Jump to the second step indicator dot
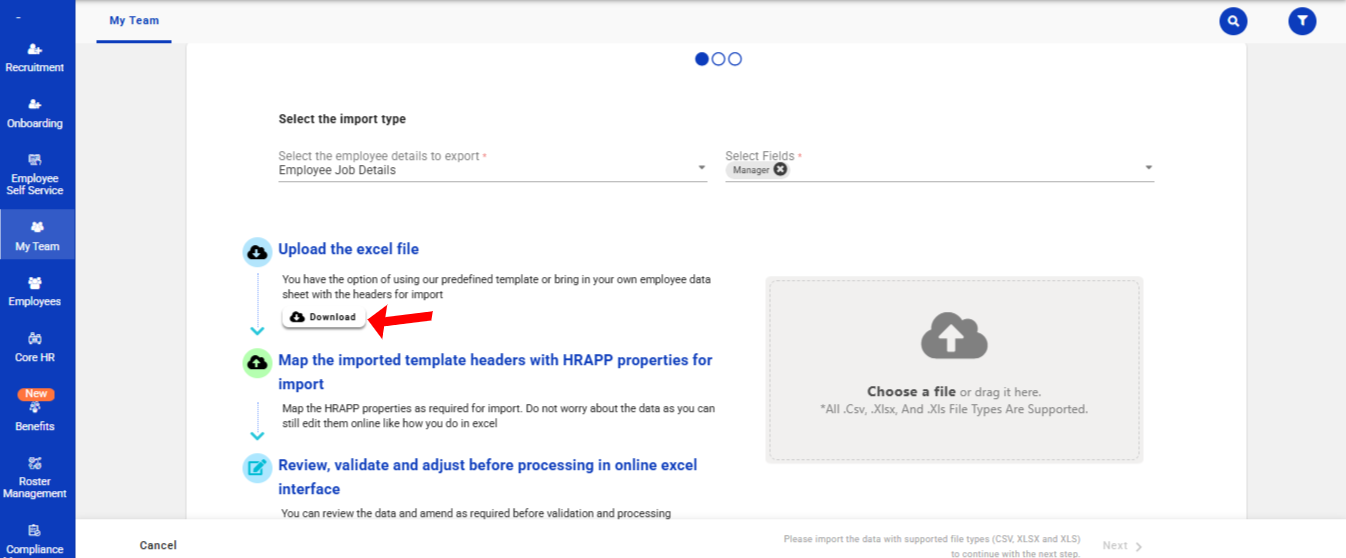Image resolution: width=1346 pixels, height=558 pixels. (718, 59)
